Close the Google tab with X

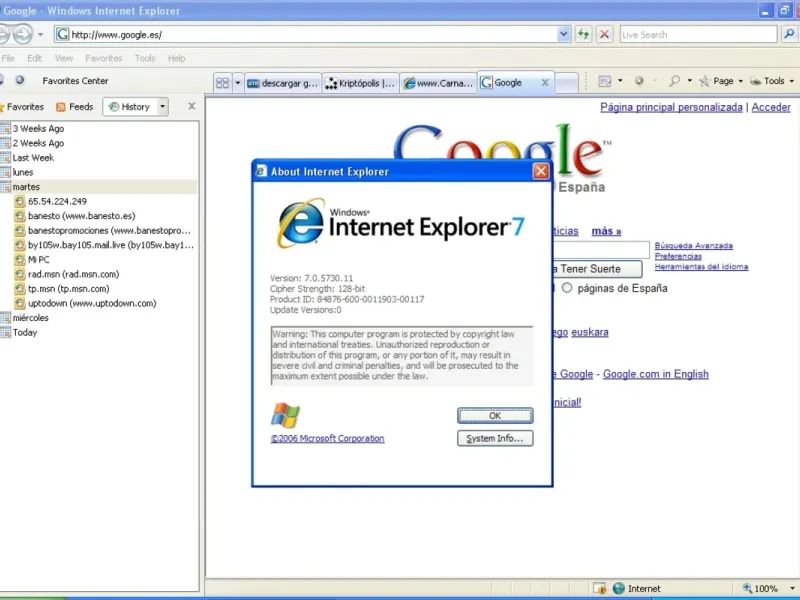coord(545,83)
